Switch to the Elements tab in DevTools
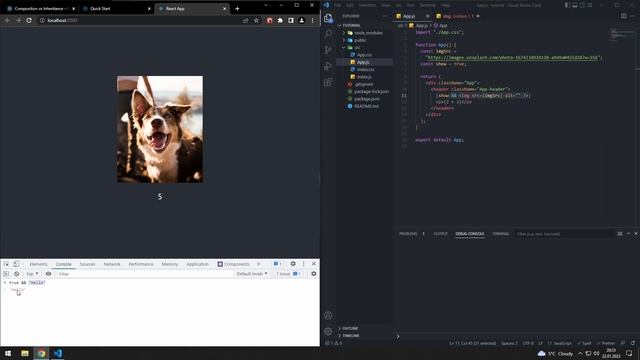Screen dimensions: 640x360 point(38,264)
